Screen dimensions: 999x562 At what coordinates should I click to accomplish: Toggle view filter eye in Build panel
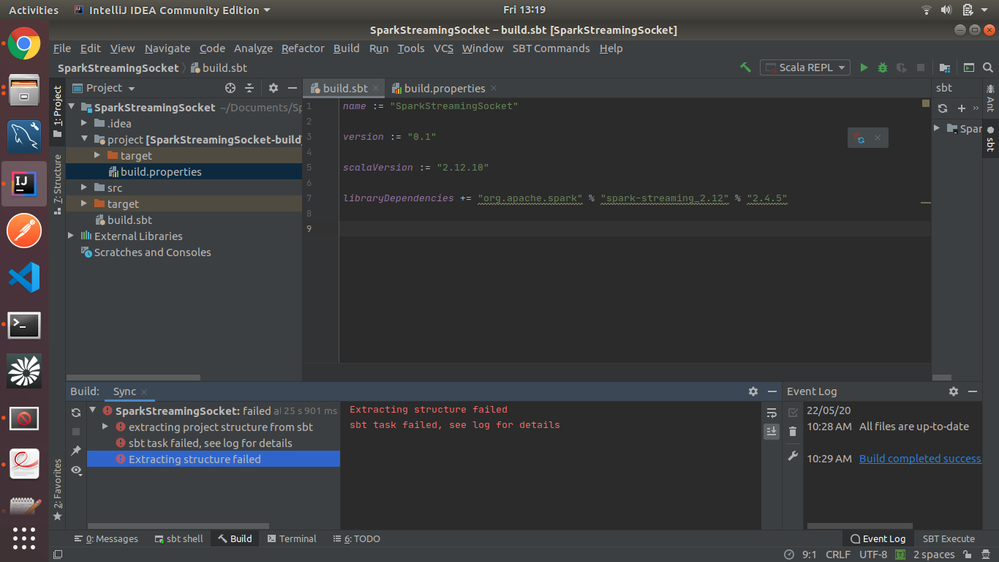[76, 470]
